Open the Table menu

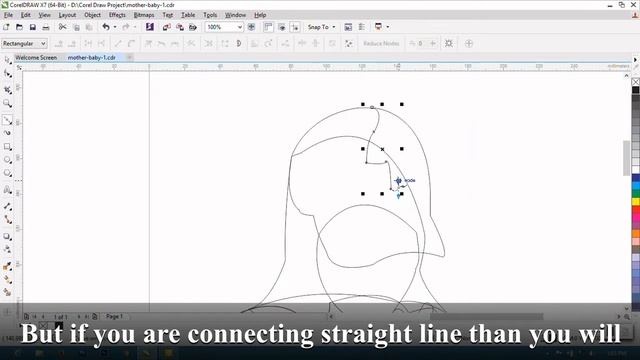188,15
